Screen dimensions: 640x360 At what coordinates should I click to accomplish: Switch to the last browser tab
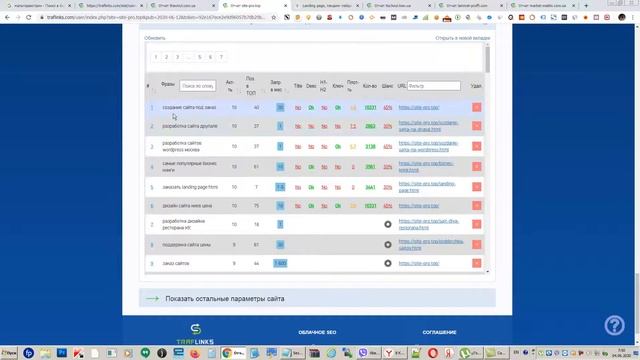542,6
